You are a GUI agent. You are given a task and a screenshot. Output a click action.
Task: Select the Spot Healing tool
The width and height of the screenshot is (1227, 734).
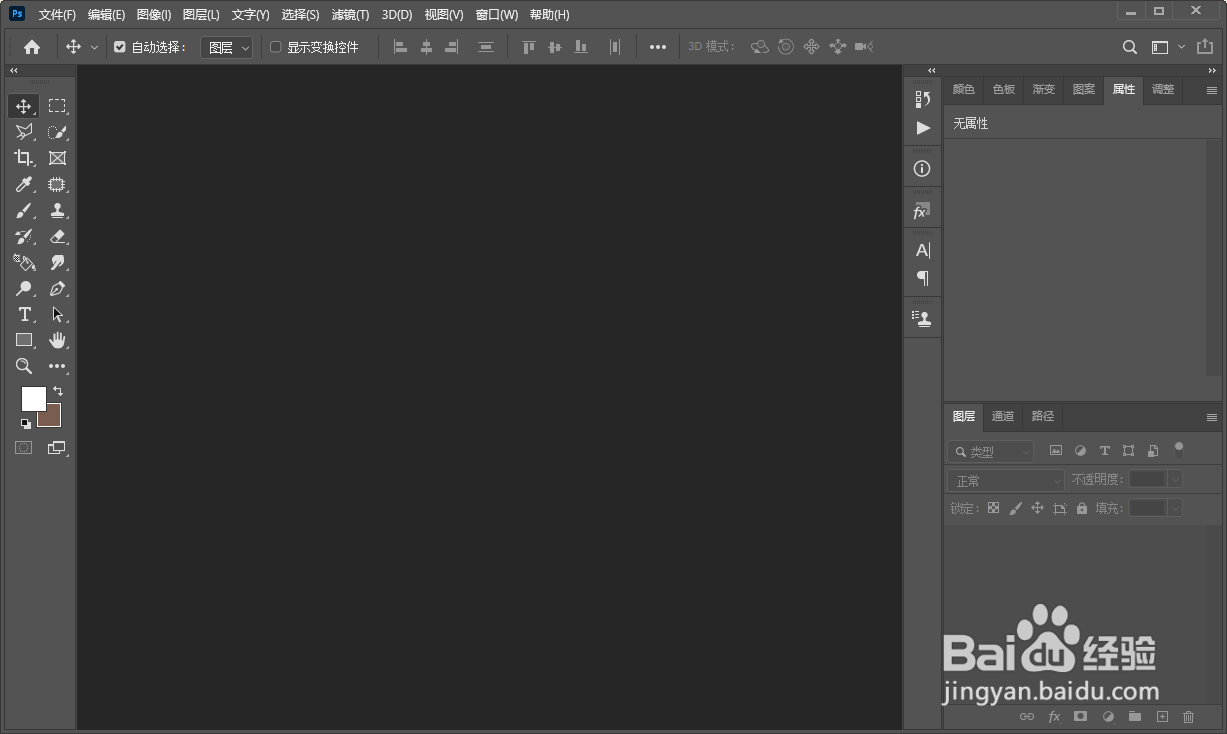pos(58,184)
